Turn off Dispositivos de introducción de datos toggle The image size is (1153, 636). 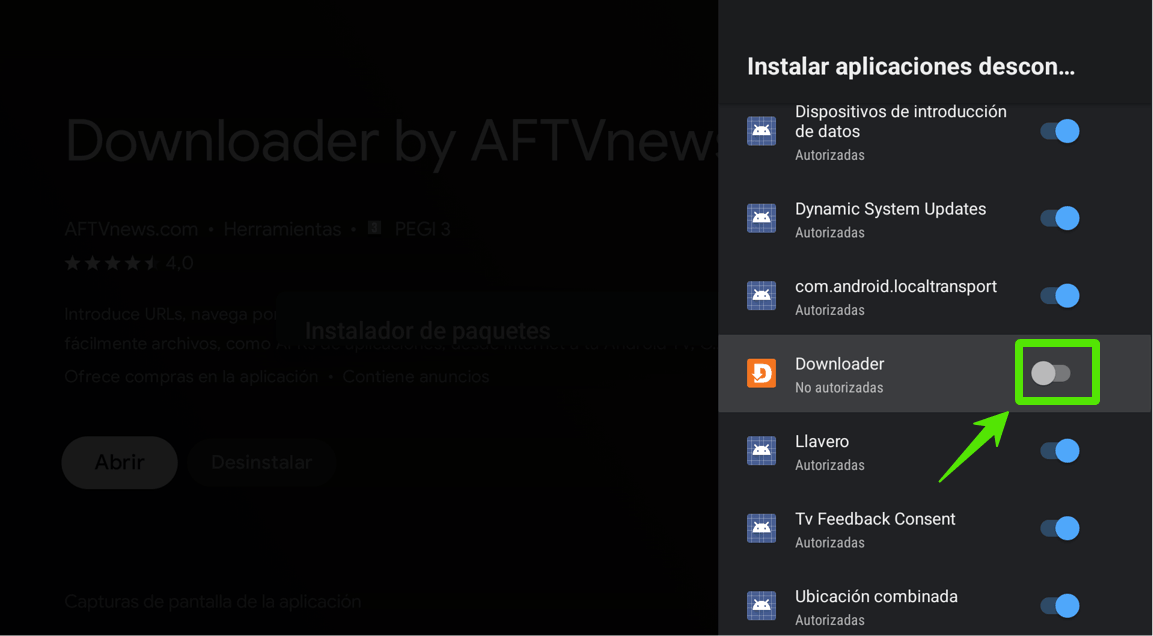1060,131
